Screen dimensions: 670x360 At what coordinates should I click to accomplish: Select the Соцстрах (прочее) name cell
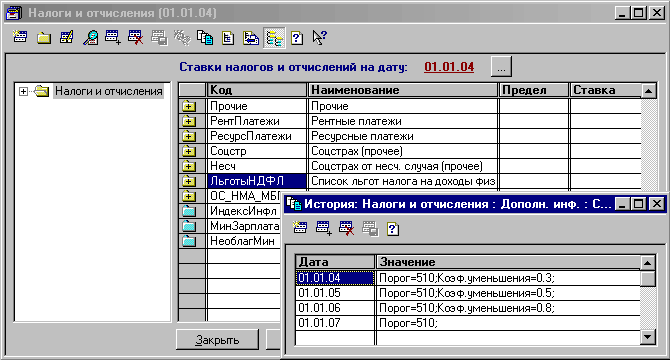tap(403, 151)
